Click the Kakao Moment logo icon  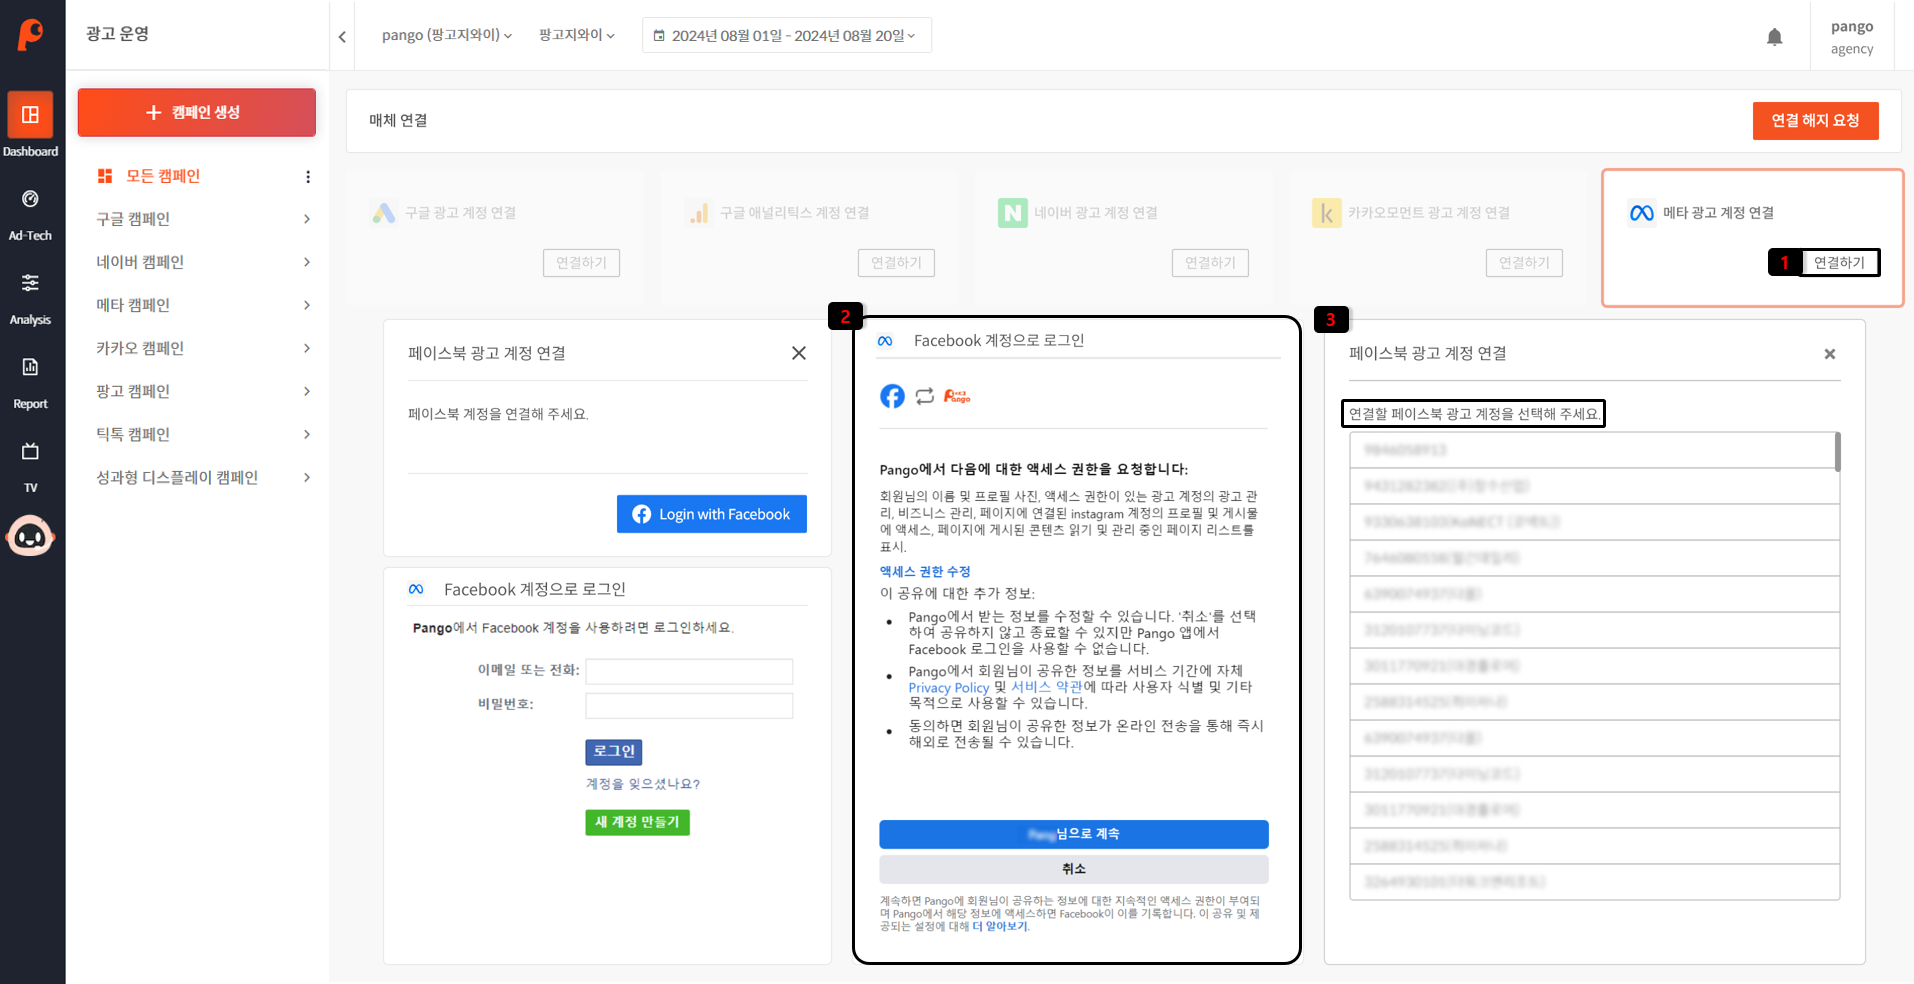click(1327, 213)
